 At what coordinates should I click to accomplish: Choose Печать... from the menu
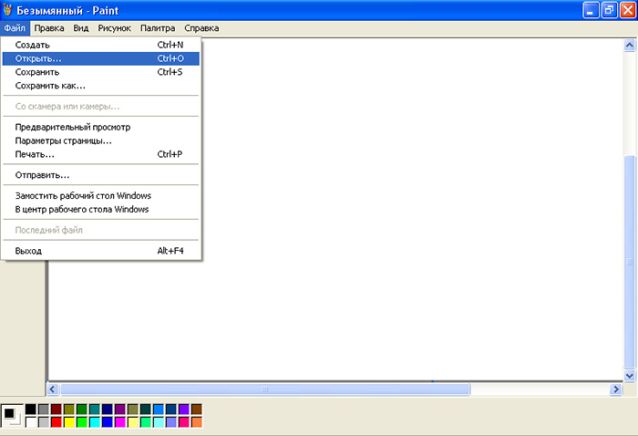[101, 155]
